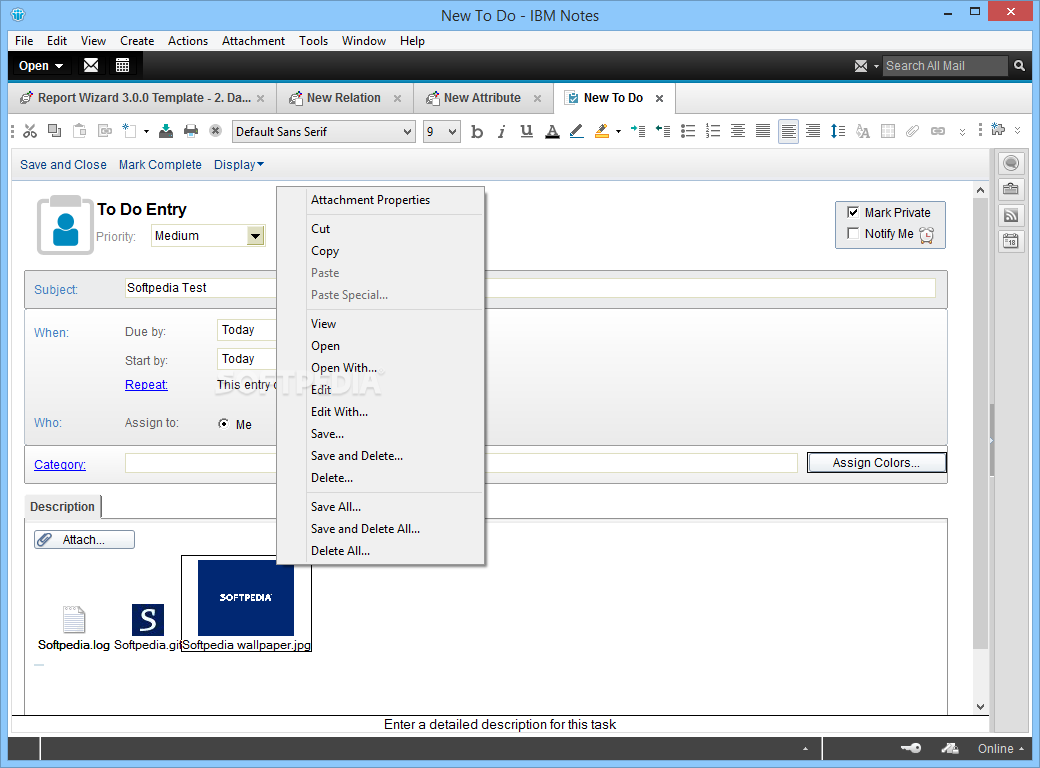The width and height of the screenshot is (1040, 768).
Task: Apply numbered list formatting
Action: click(713, 131)
